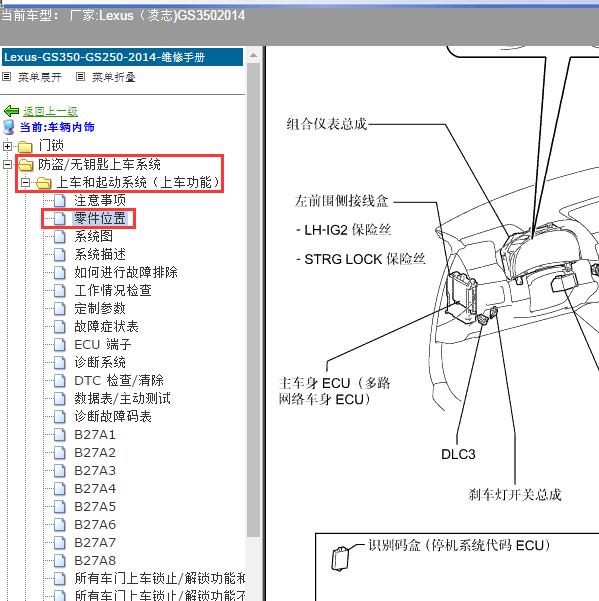Screen dimensions: 599x601
Task: Open the 诊断故障码表 page
Action: pos(113,417)
